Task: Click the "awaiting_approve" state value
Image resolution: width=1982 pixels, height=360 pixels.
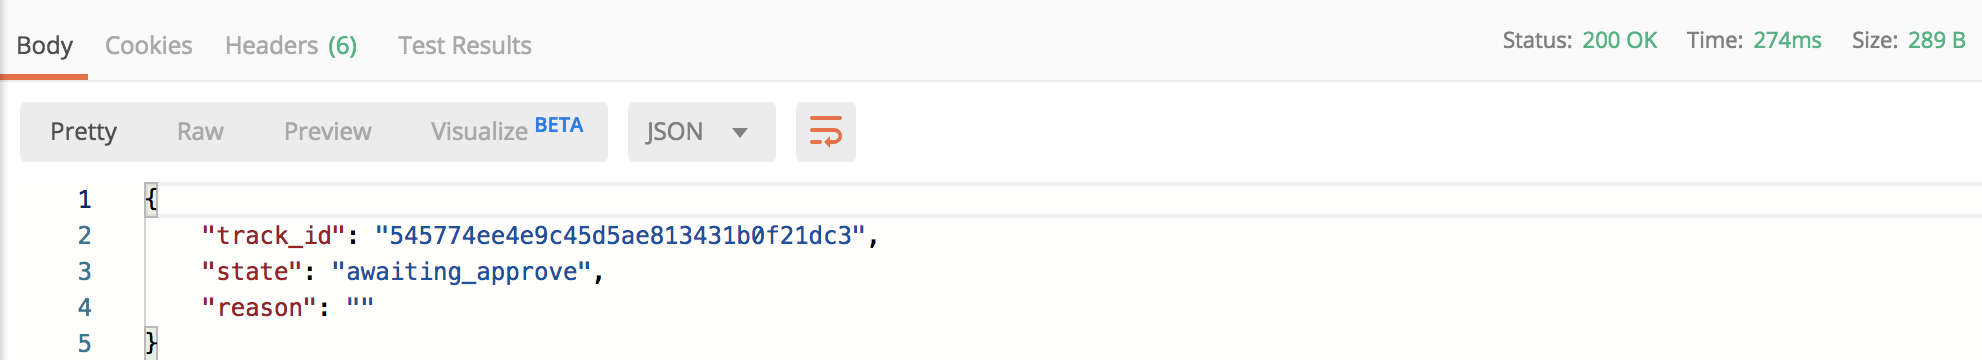Action: pyautogui.click(x=462, y=271)
